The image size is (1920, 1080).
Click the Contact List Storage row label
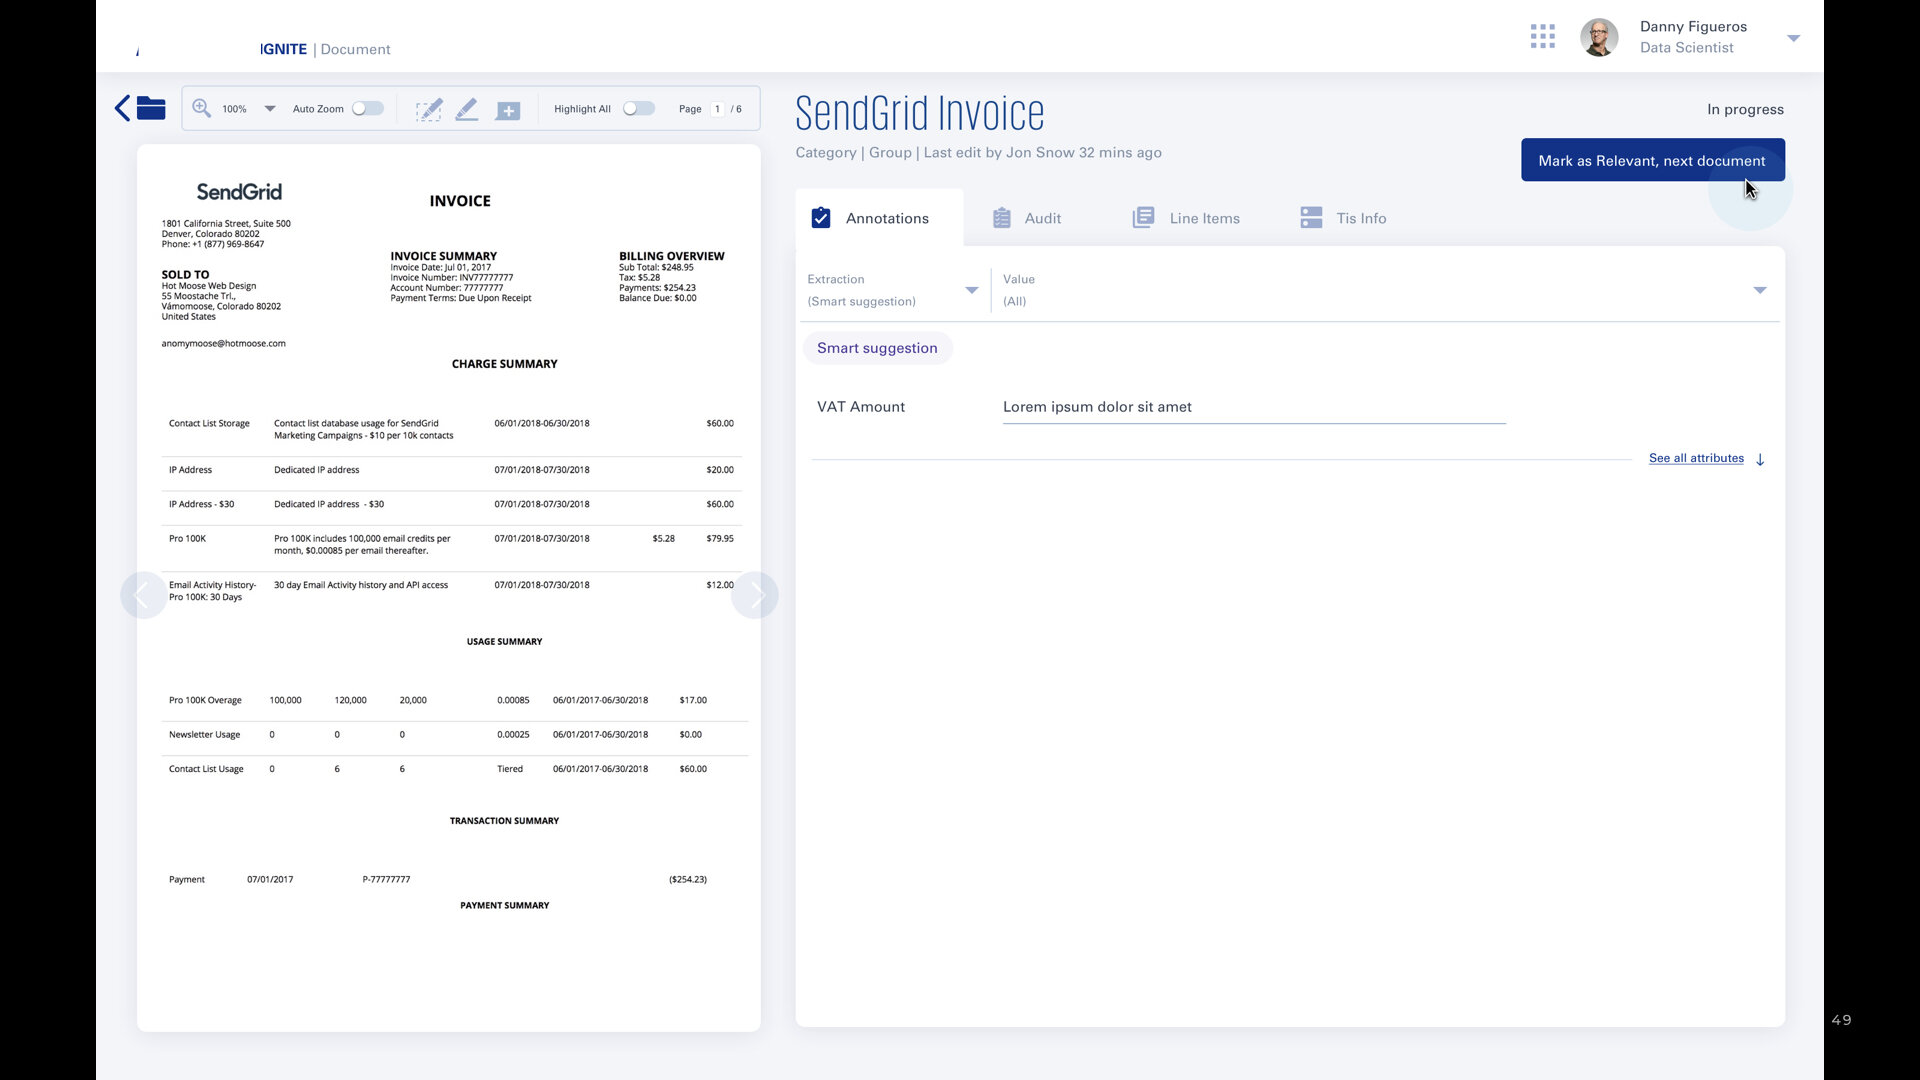209,423
